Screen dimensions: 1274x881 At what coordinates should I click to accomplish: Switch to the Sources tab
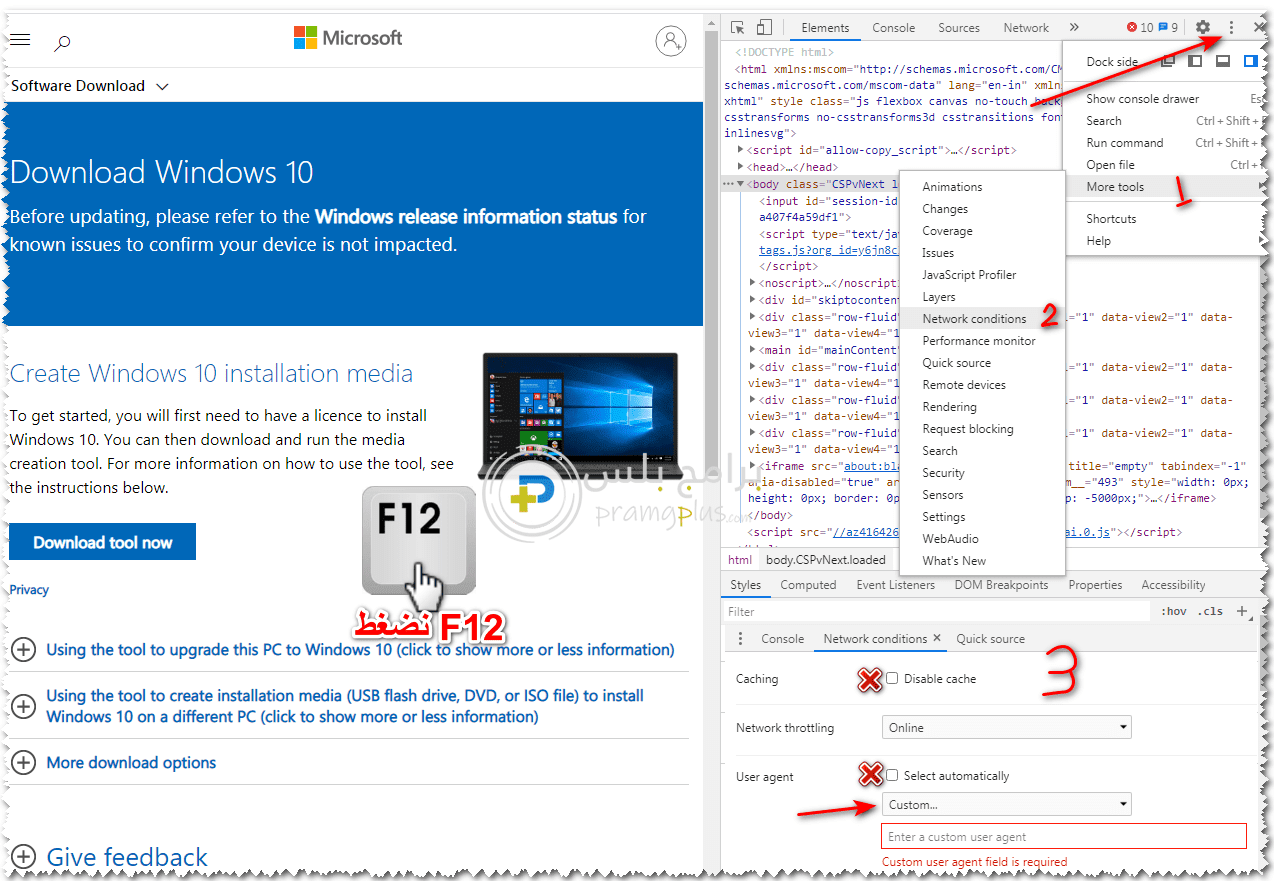point(959,28)
